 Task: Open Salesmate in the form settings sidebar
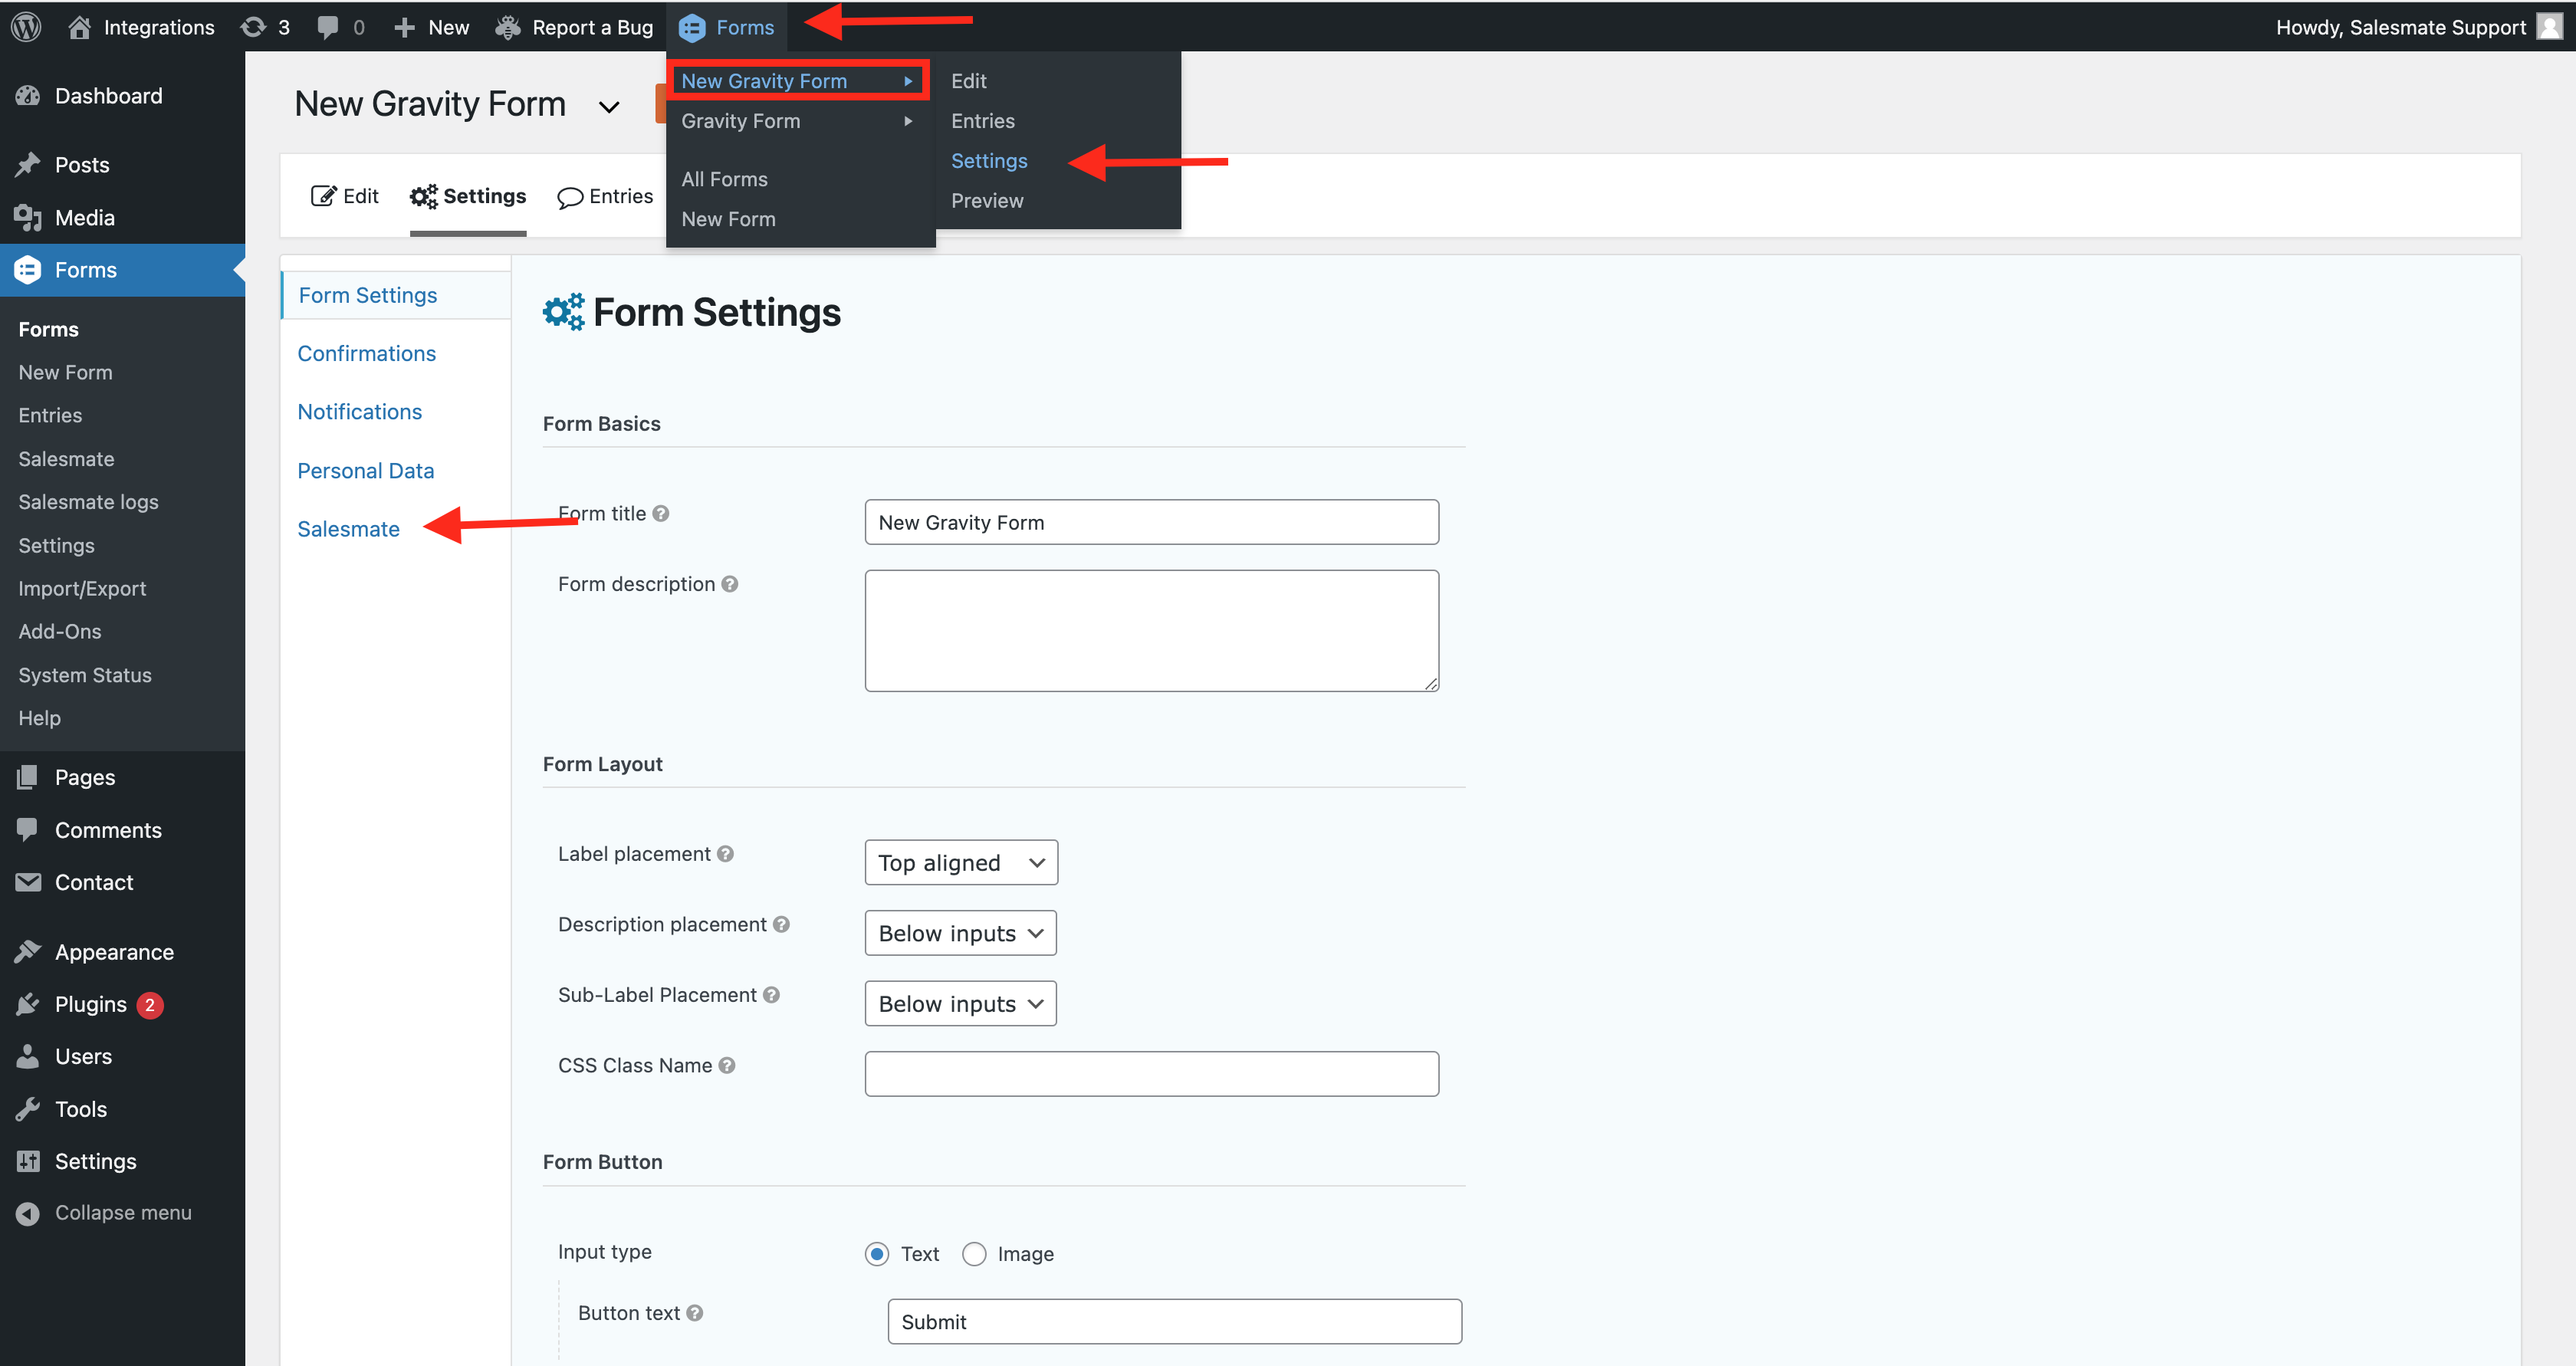[x=348, y=529]
